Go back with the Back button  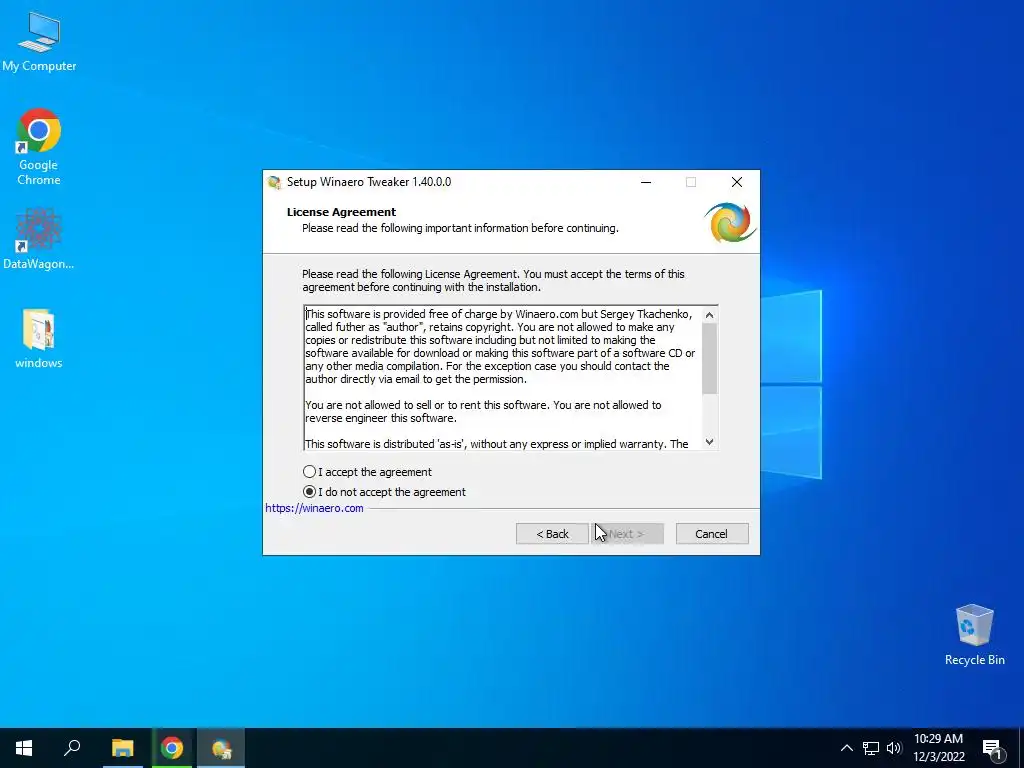point(552,534)
